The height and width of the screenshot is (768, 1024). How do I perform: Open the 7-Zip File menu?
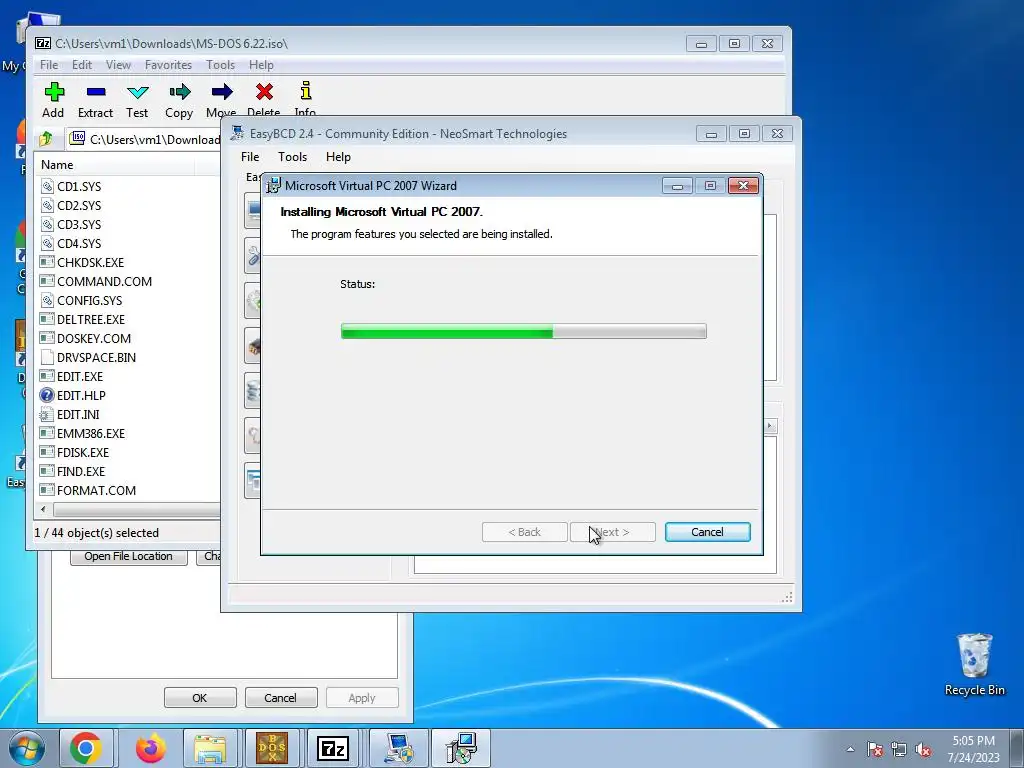tap(49, 65)
